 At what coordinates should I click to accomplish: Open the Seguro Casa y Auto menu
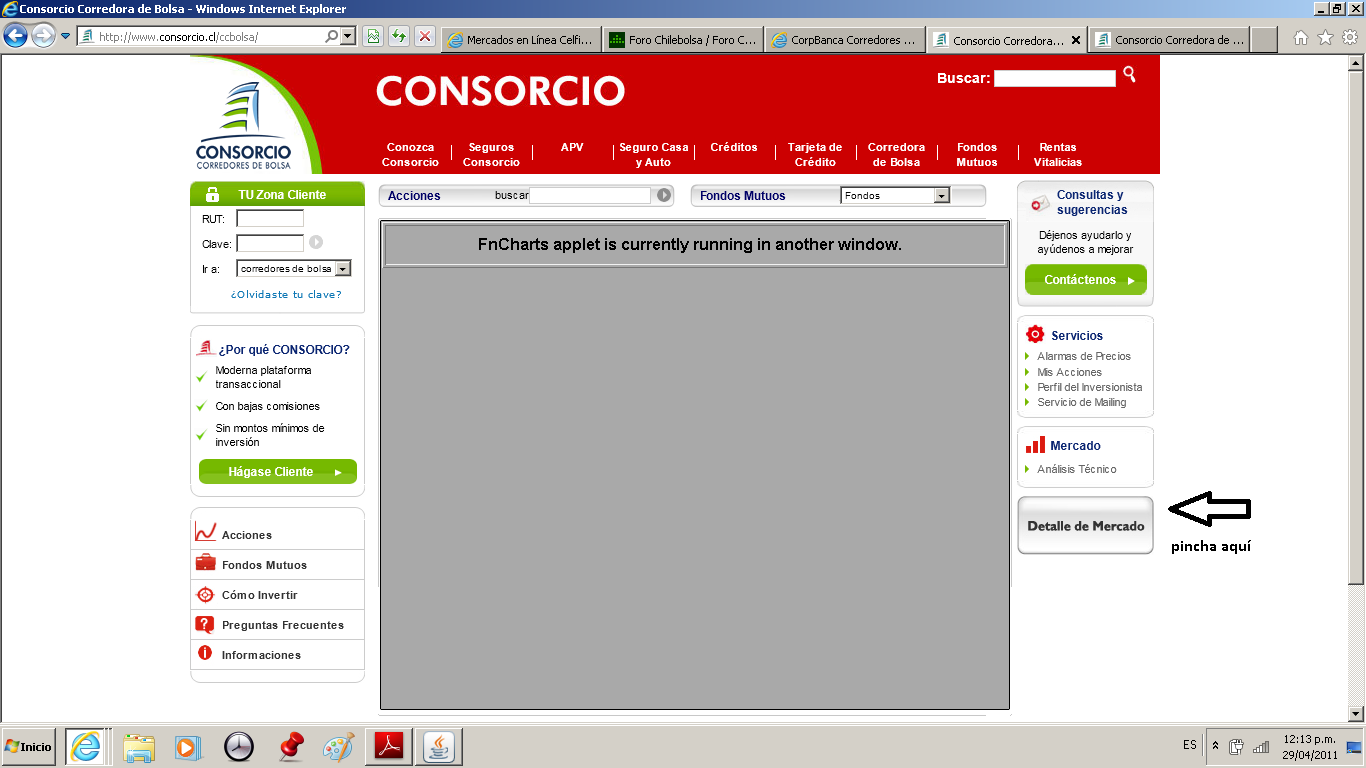tap(653, 155)
